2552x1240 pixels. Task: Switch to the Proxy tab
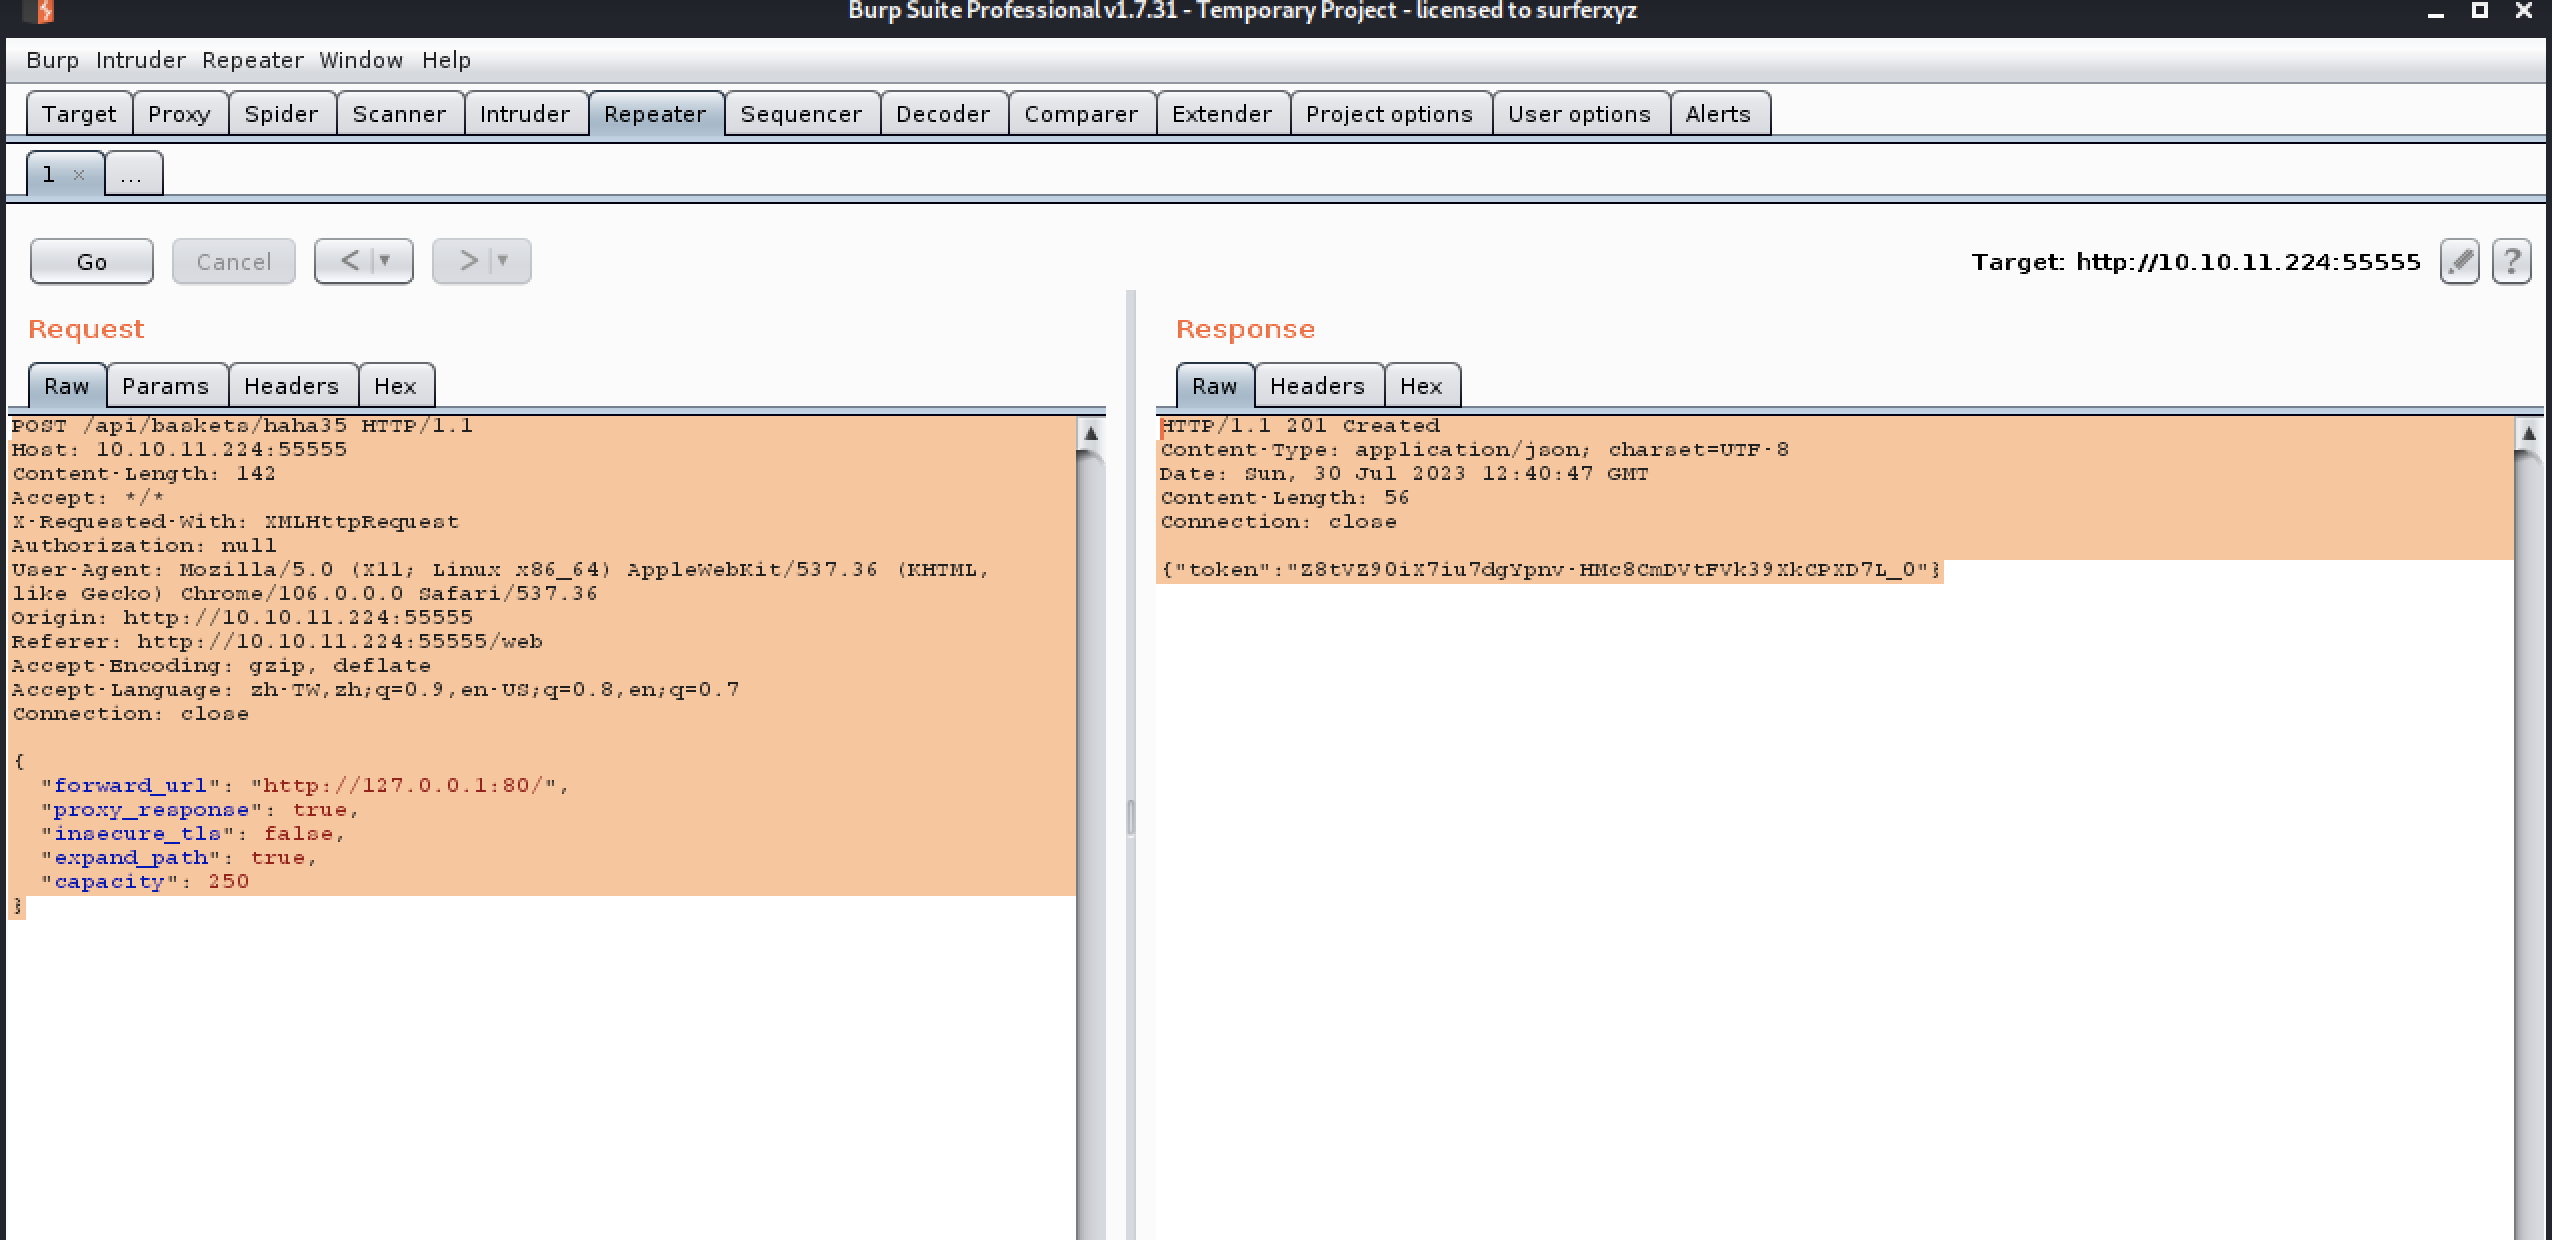tap(180, 113)
